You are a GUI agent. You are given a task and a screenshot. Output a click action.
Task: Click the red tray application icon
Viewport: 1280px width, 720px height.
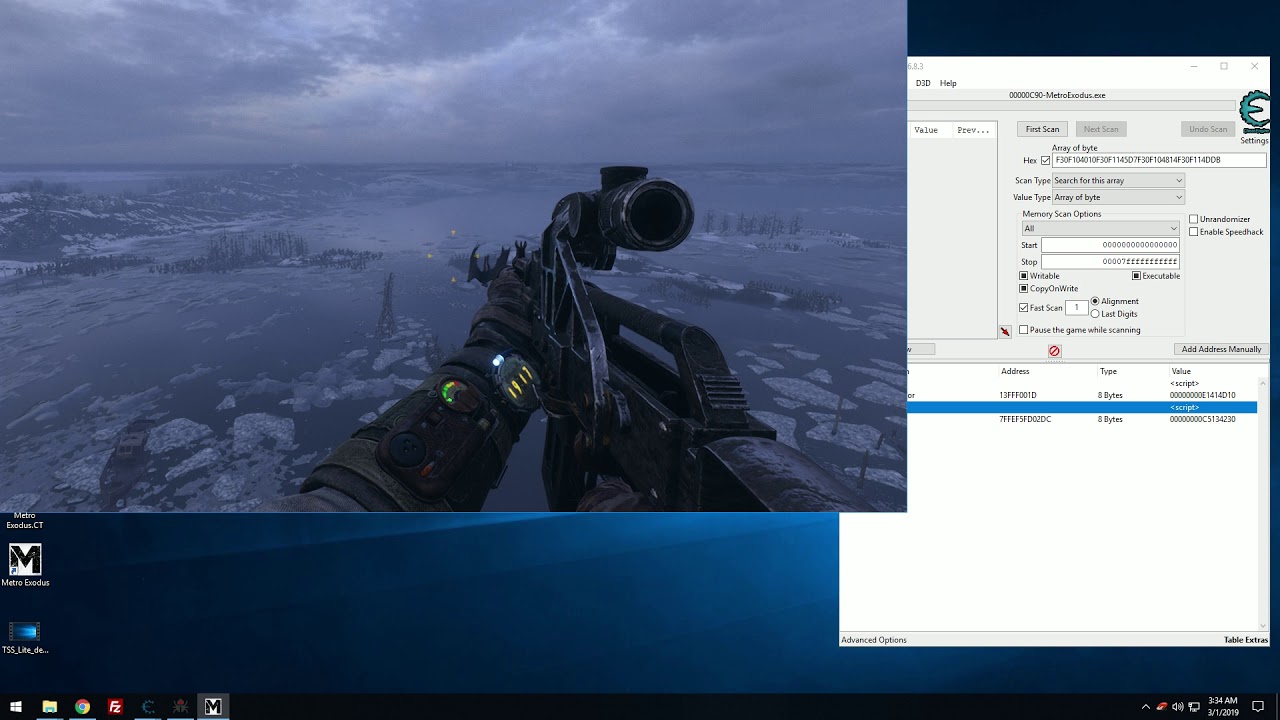[1161, 707]
